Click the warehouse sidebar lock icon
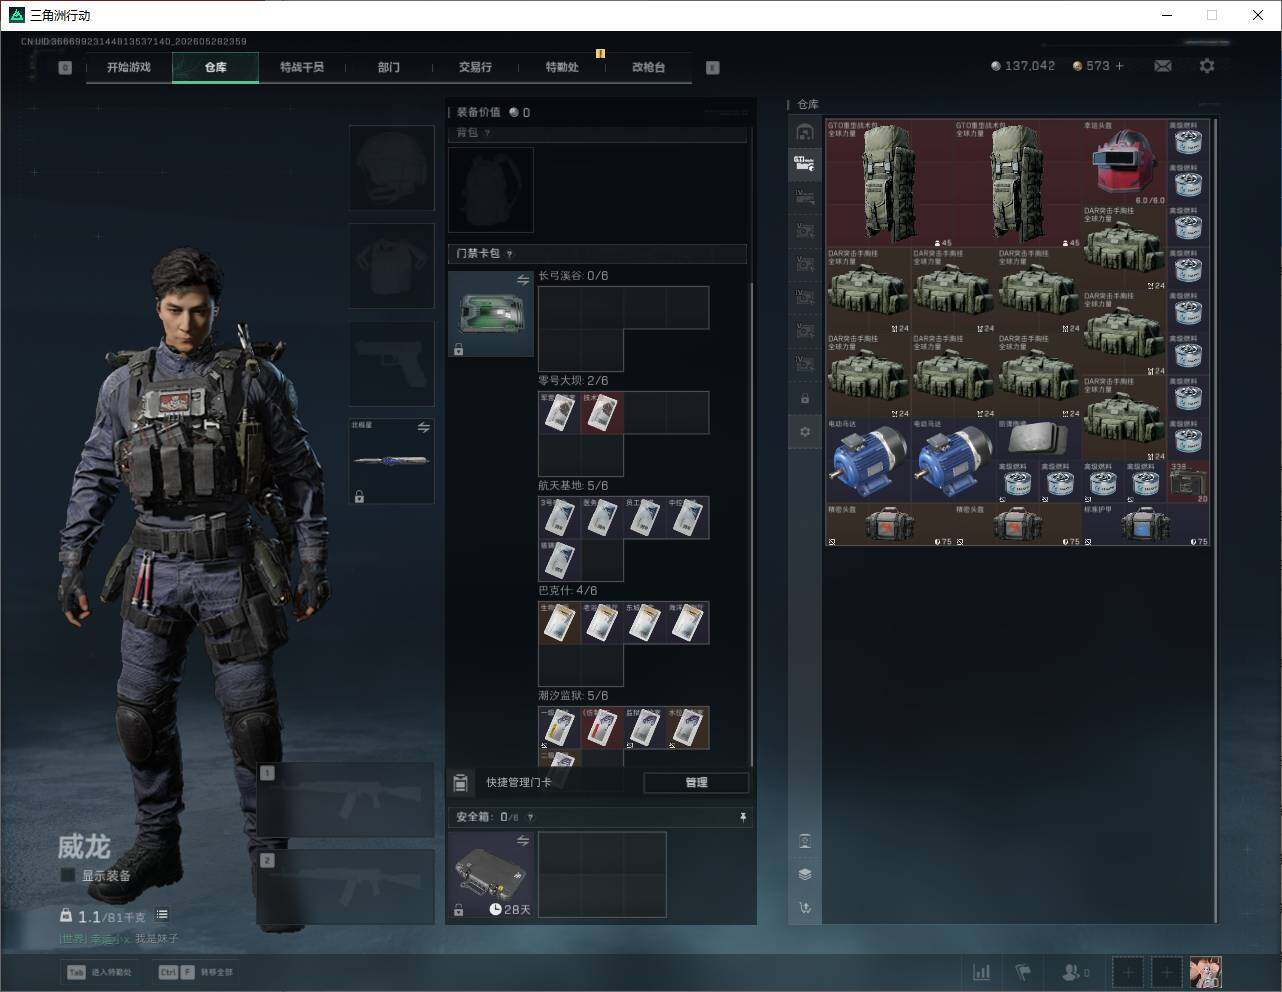Screen dimensions: 1282x992 coord(805,399)
